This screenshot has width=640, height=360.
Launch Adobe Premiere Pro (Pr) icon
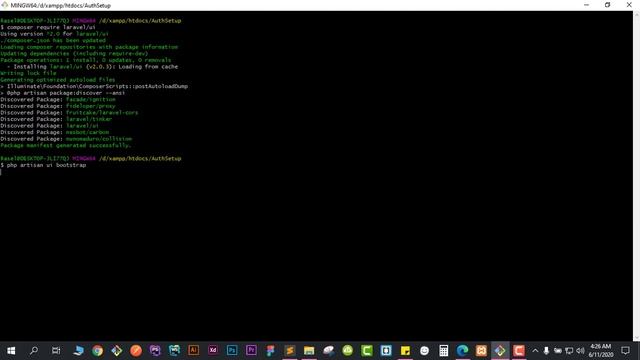[251, 350]
